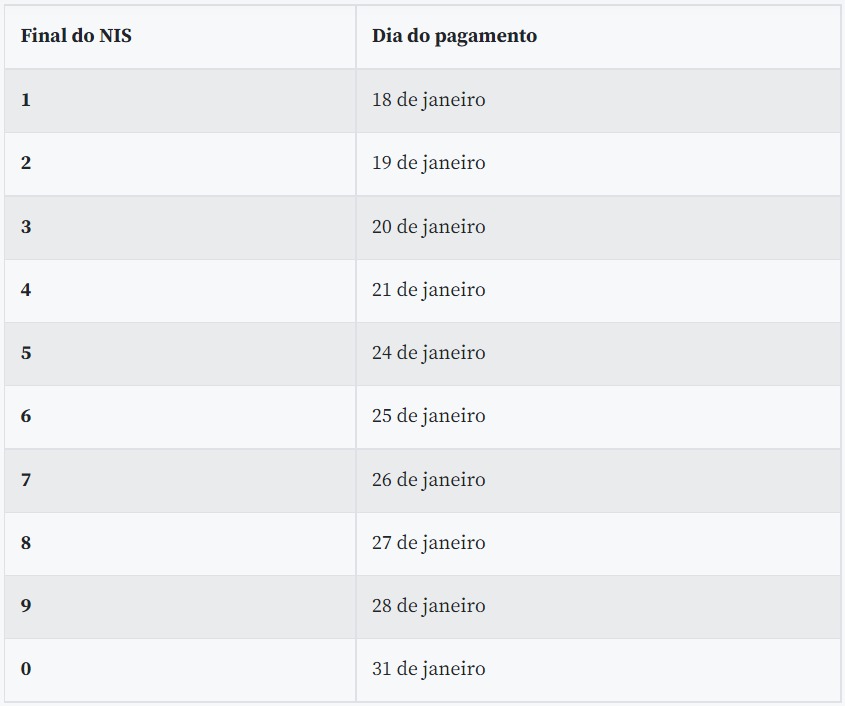
Task: Select the NIS ending 7 cell
Action: click(26, 480)
